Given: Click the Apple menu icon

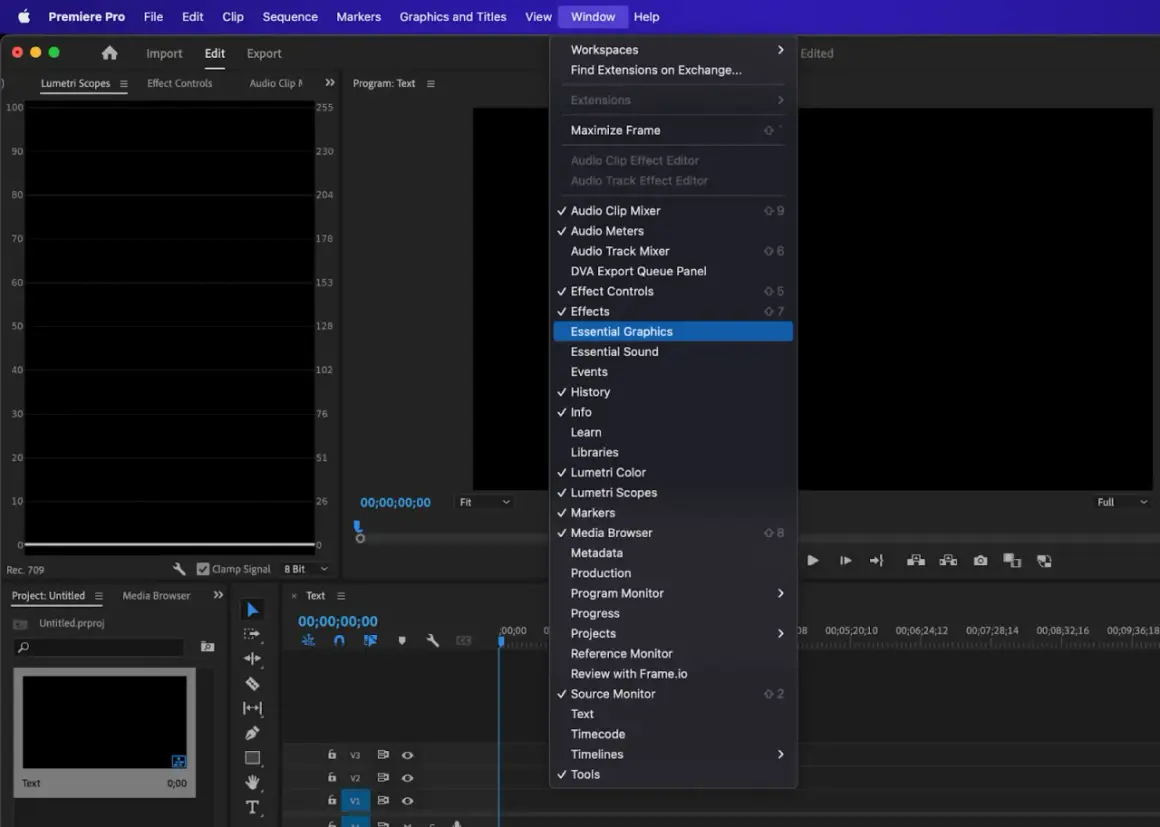Looking at the screenshot, I should coord(24,16).
